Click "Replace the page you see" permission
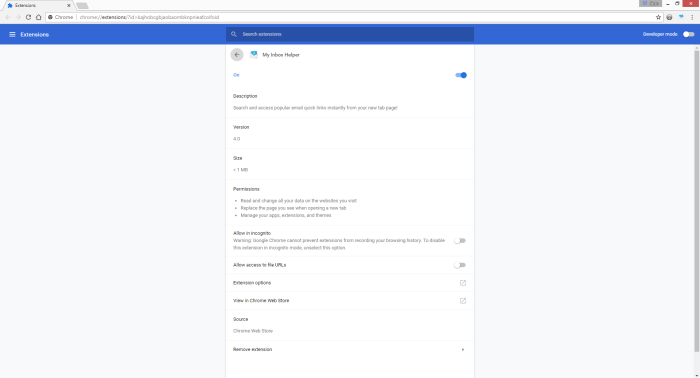 pos(293,208)
